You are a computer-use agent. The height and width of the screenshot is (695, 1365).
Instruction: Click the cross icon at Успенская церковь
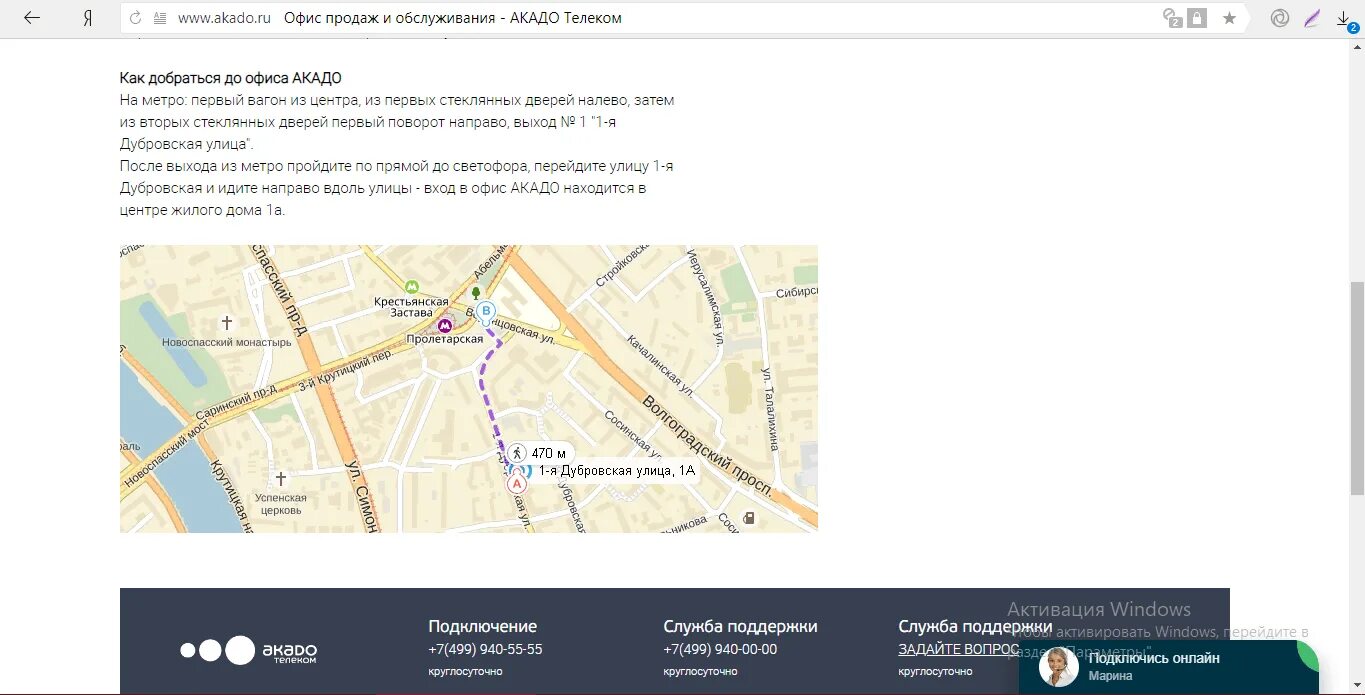click(x=281, y=479)
